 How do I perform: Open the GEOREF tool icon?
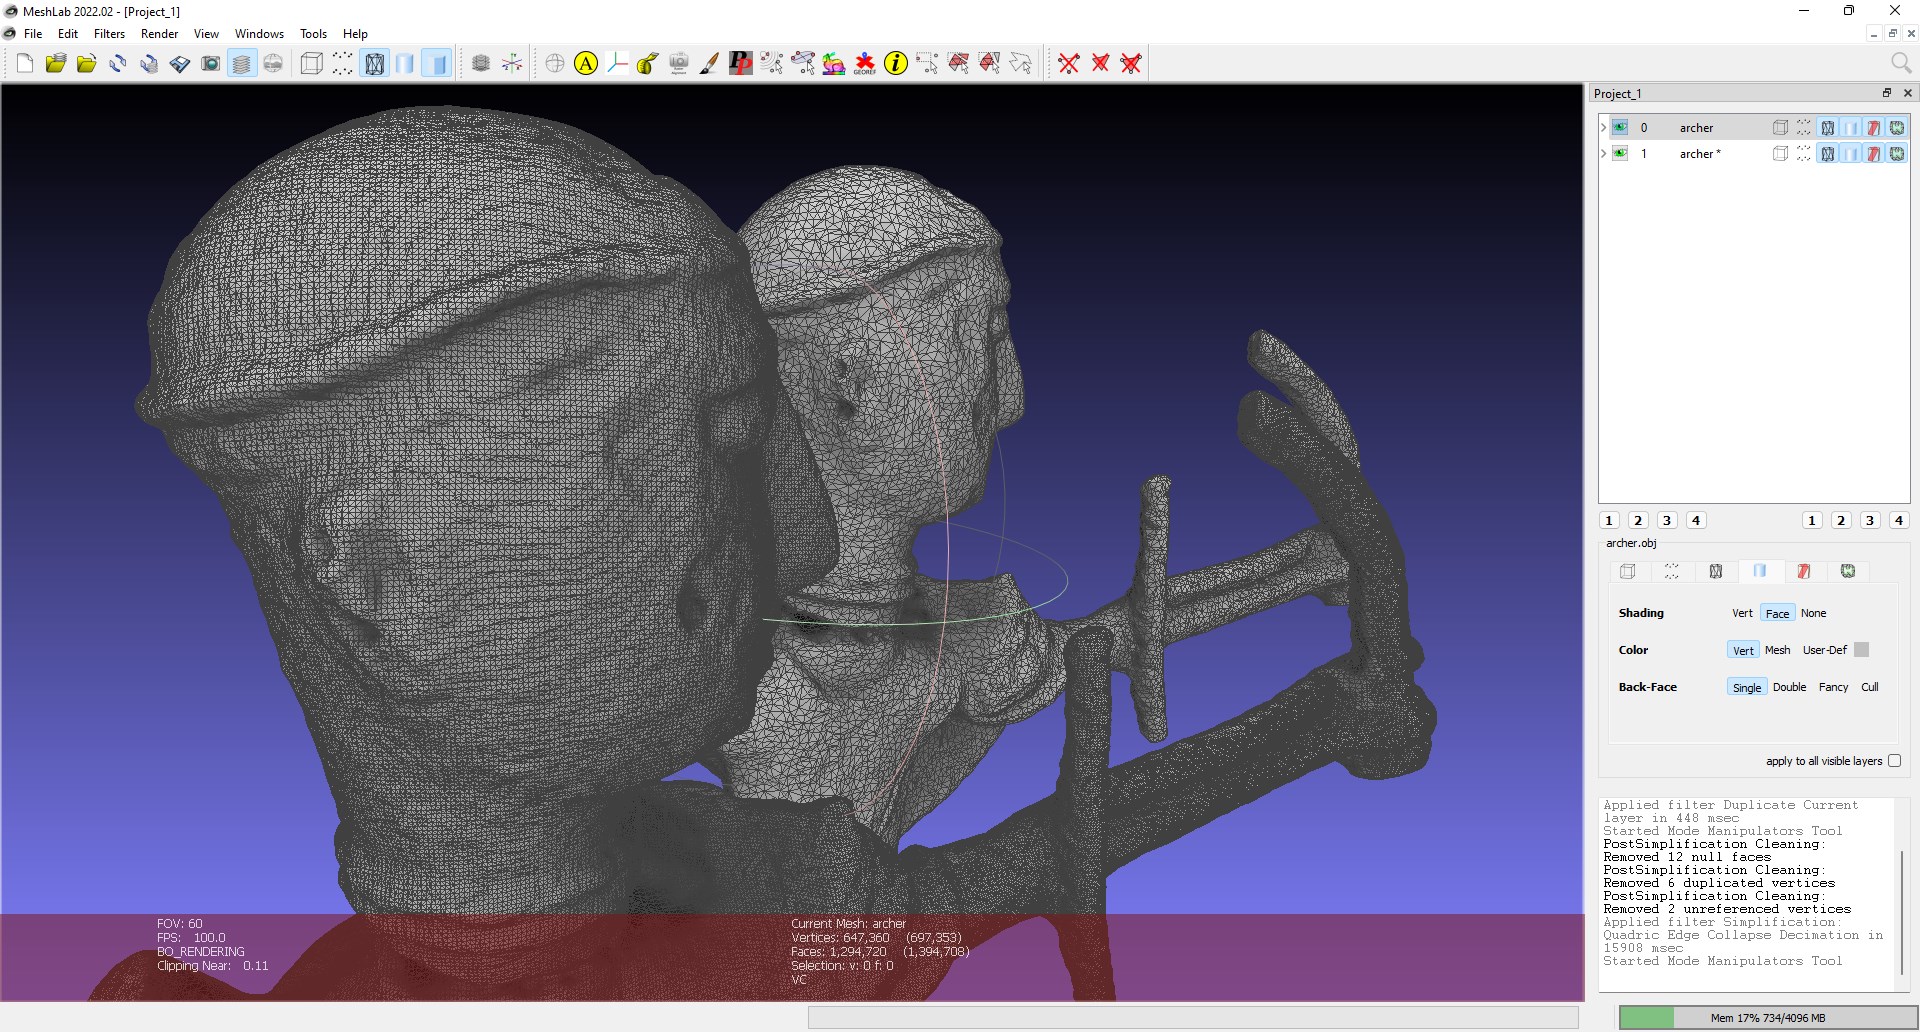(866, 63)
